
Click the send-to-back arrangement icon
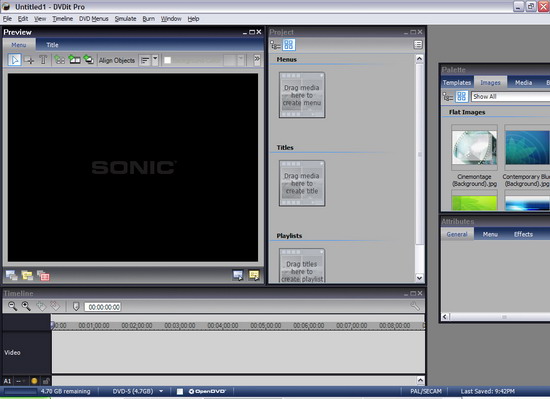89,60
